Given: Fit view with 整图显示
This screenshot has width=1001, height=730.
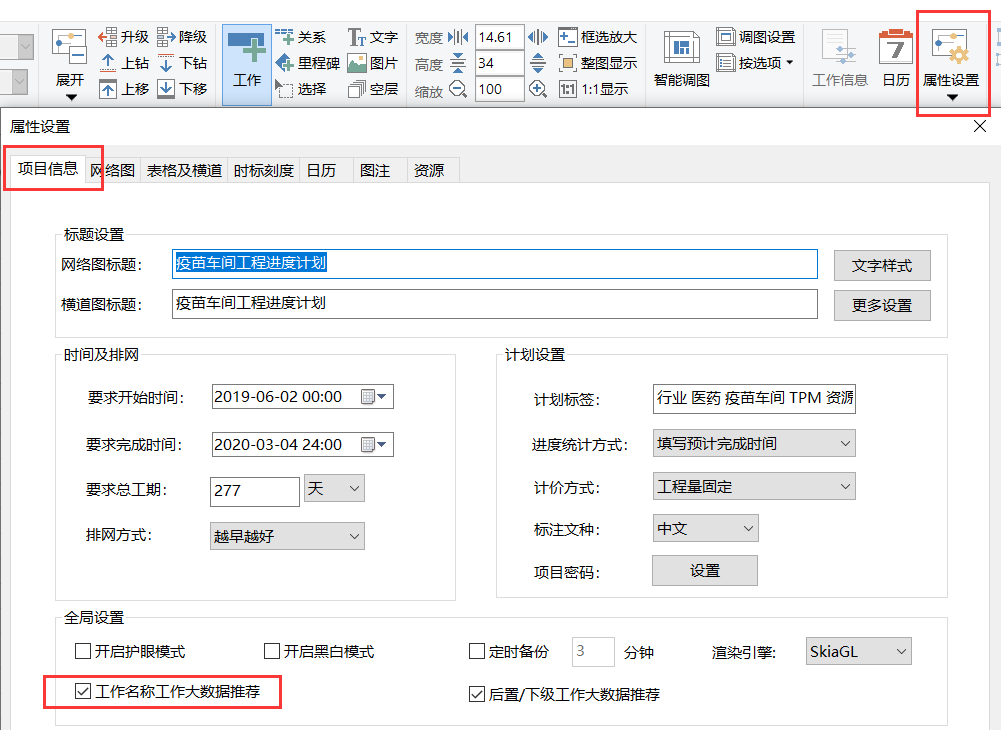Looking at the screenshot, I should click(598, 63).
